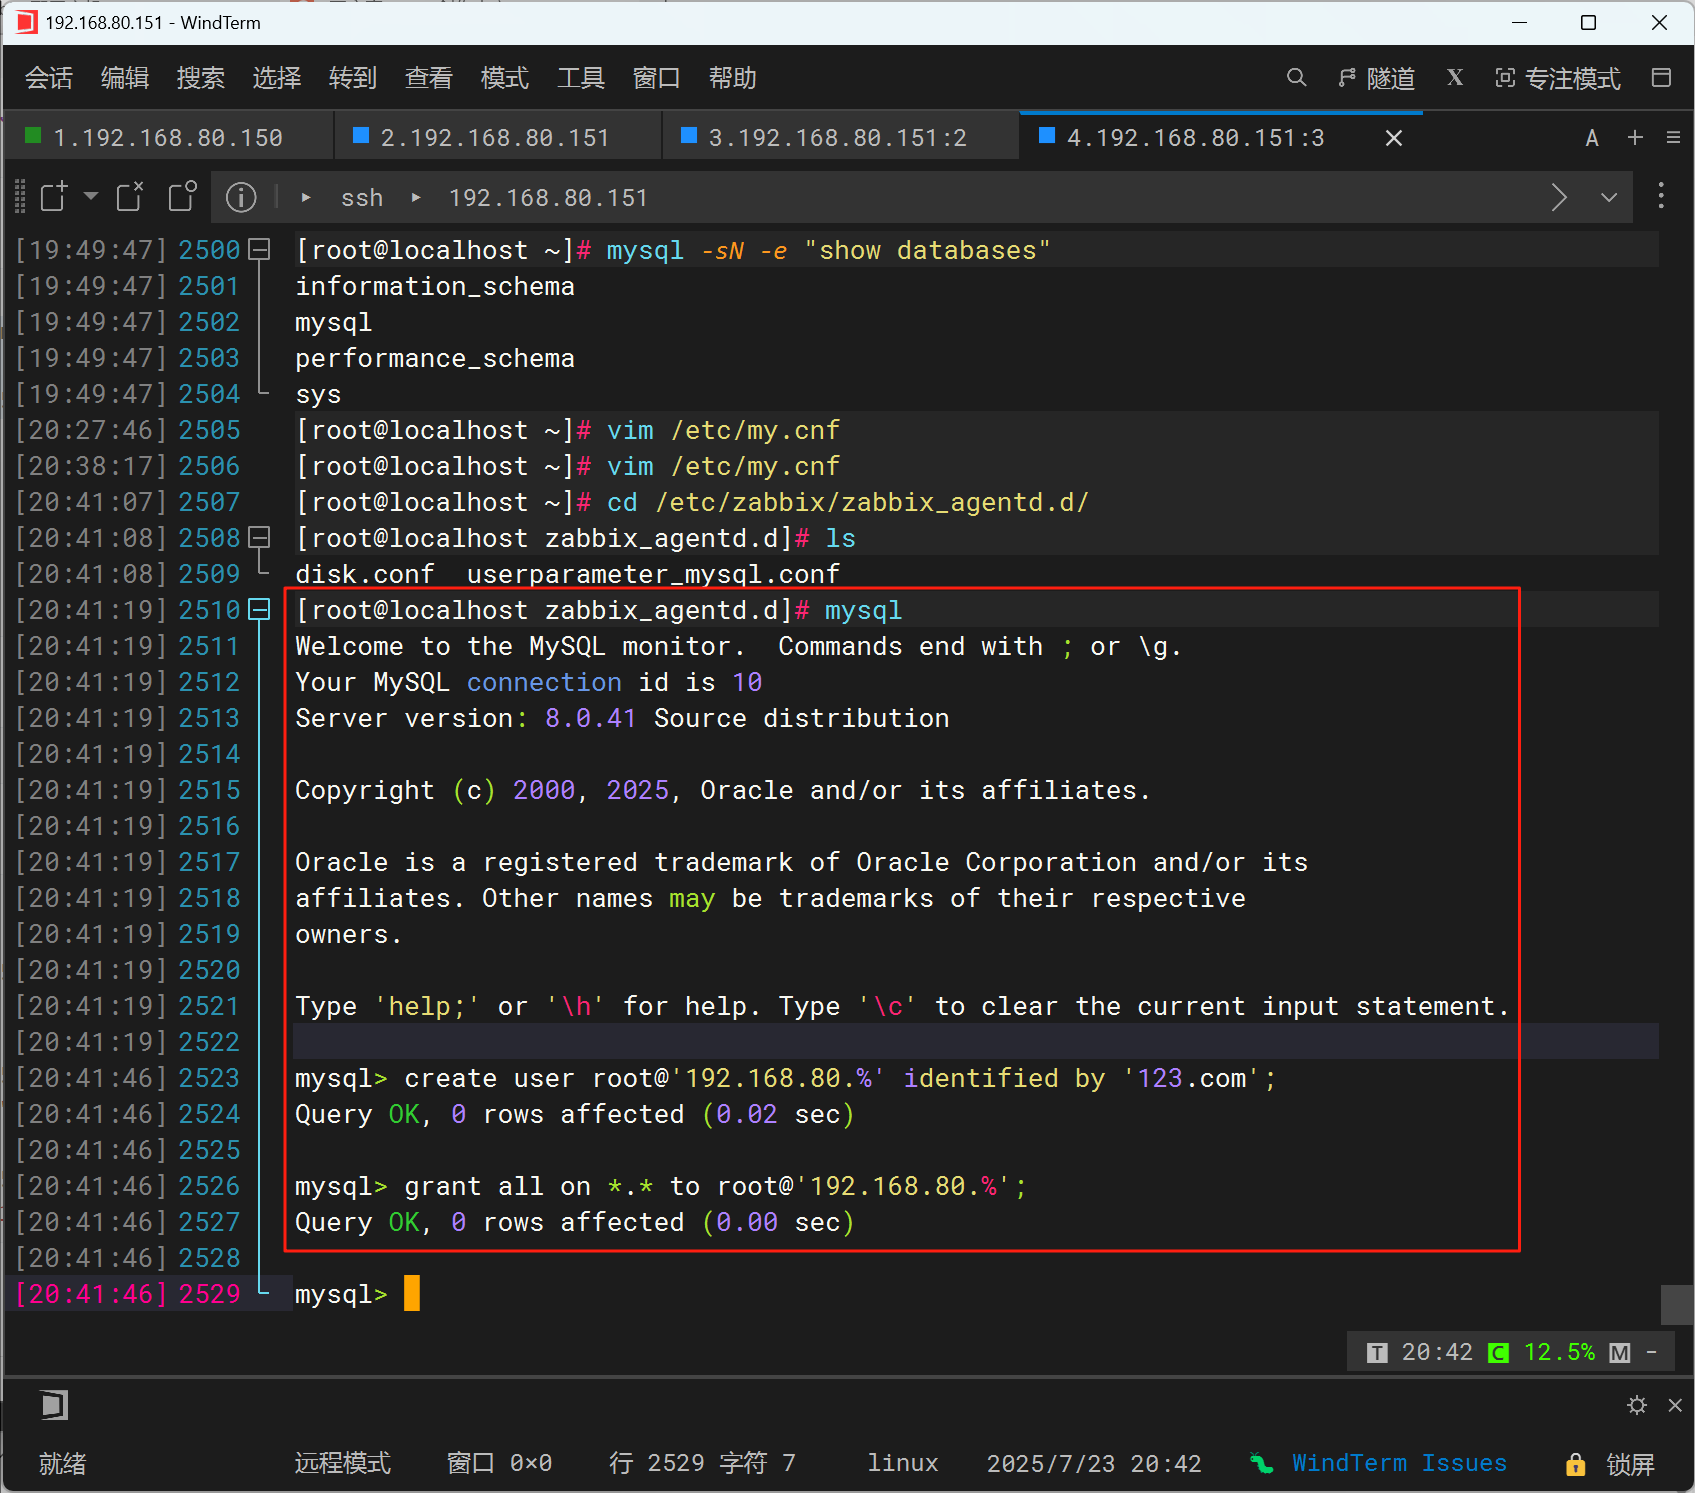Image resolution: width=1695 pixels, height=1493 pixels.
Task: Add a new tab with the plus icon
Action: [x=1635, y=138]
